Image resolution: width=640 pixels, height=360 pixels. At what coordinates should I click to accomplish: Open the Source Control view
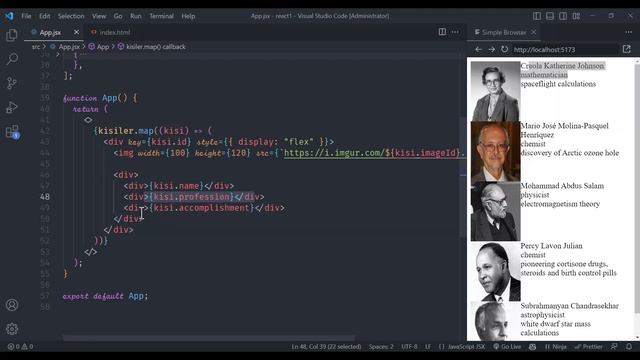tap(12, 83)
